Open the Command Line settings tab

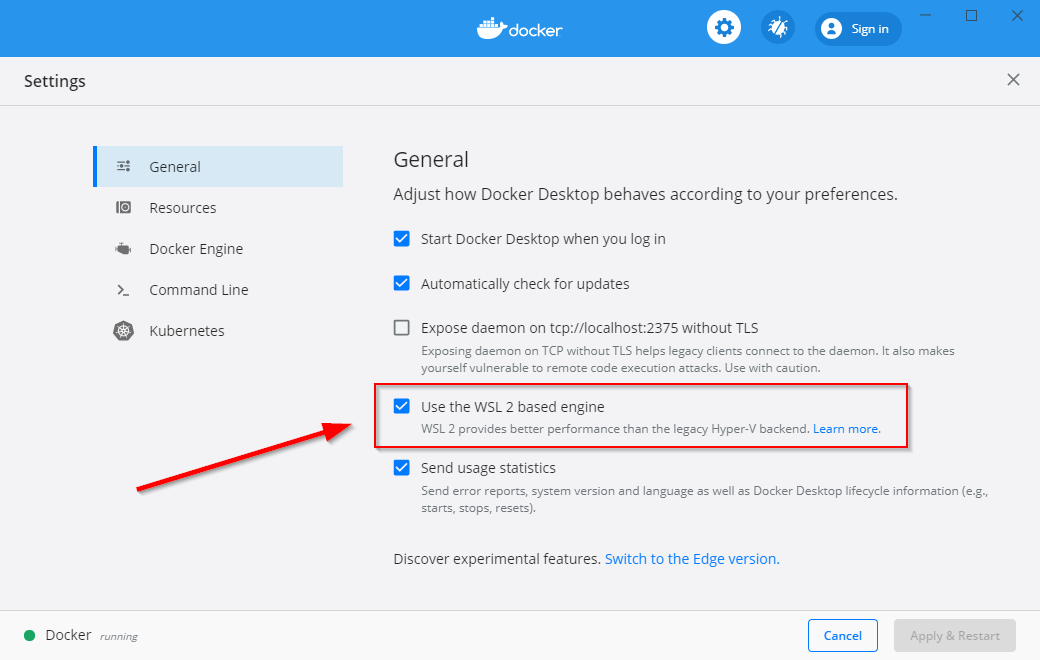pos(218,290)
